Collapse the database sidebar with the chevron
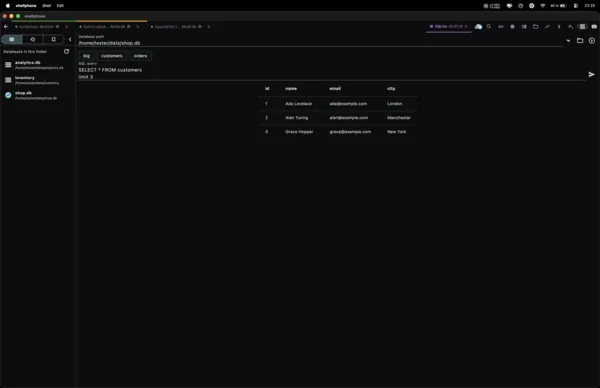This screenshot has width=600, height=388. 70,39
